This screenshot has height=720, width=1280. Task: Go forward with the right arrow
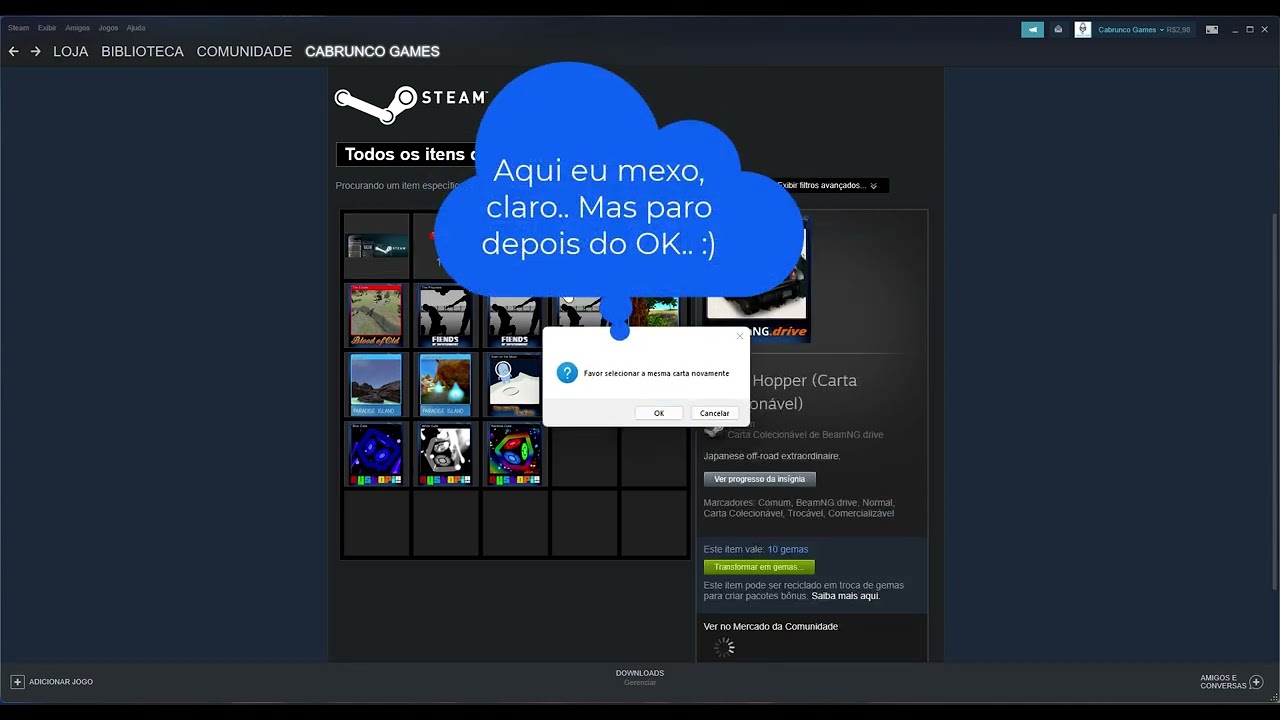click(x=36, y=51)
